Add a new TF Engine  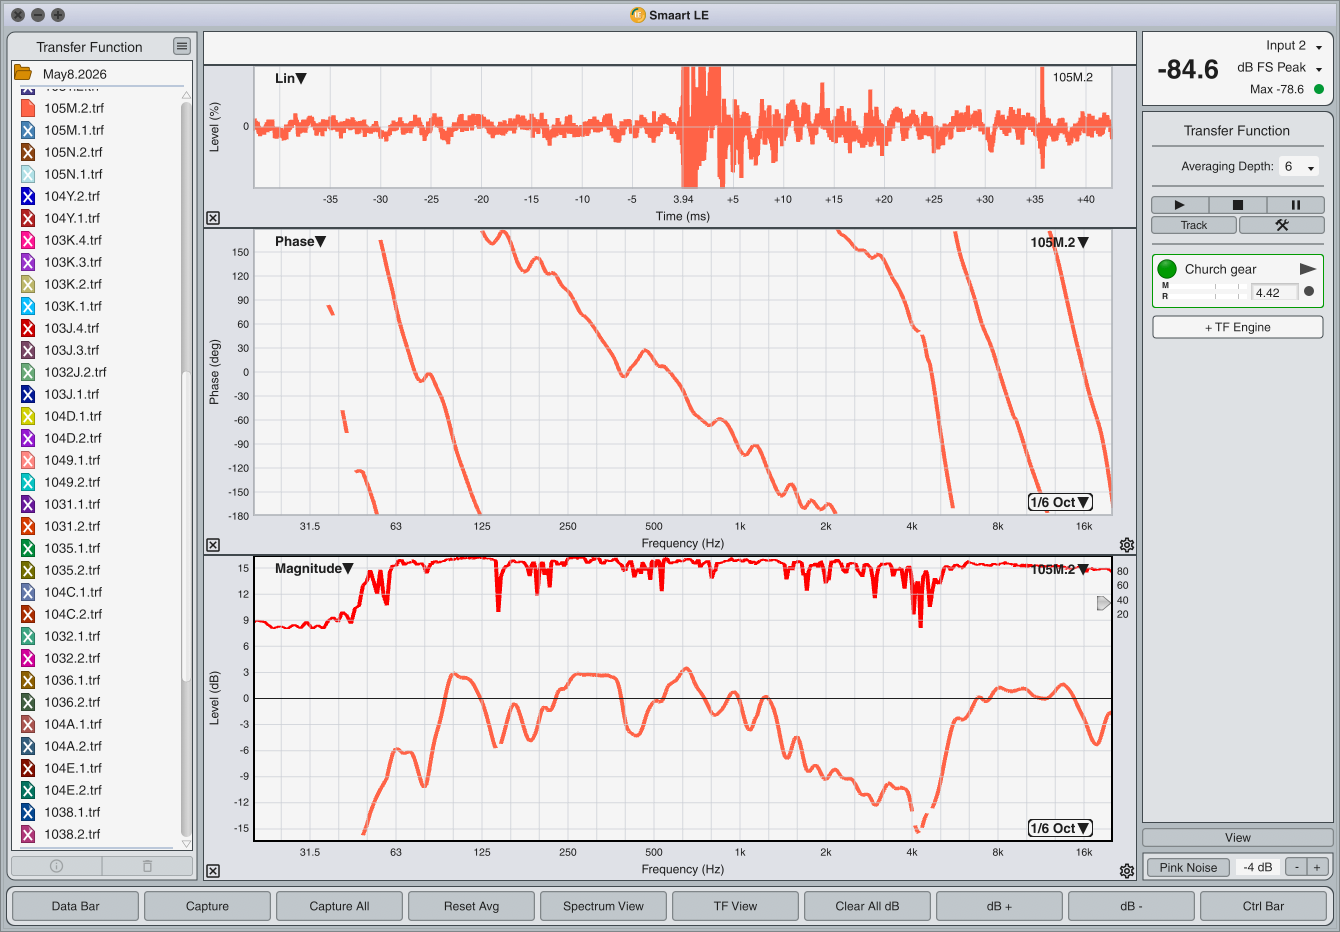1238,327
